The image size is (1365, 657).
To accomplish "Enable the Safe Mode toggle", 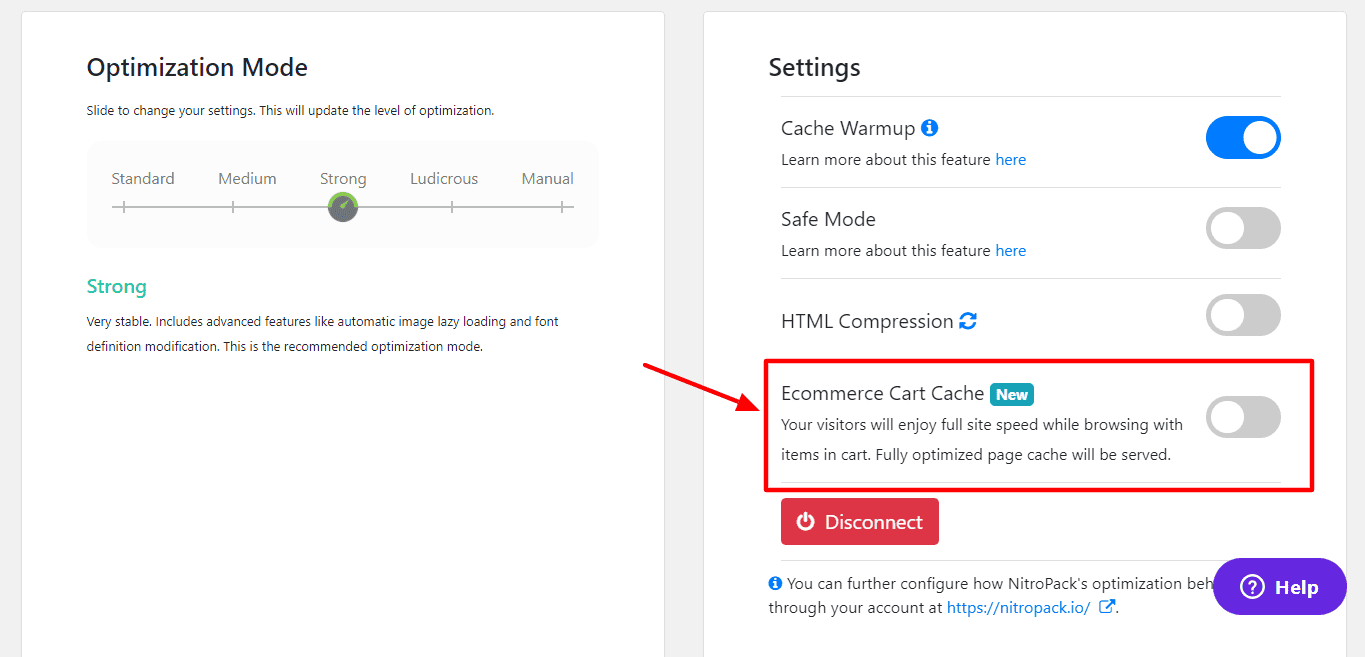I will [1242, 228].
